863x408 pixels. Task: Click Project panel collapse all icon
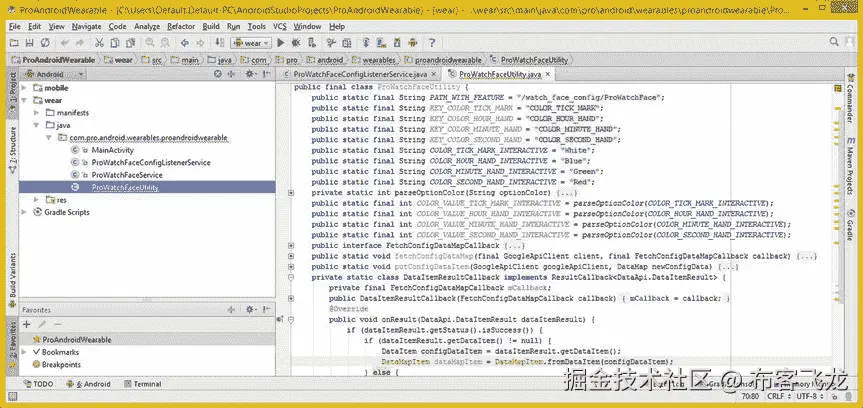231,74
